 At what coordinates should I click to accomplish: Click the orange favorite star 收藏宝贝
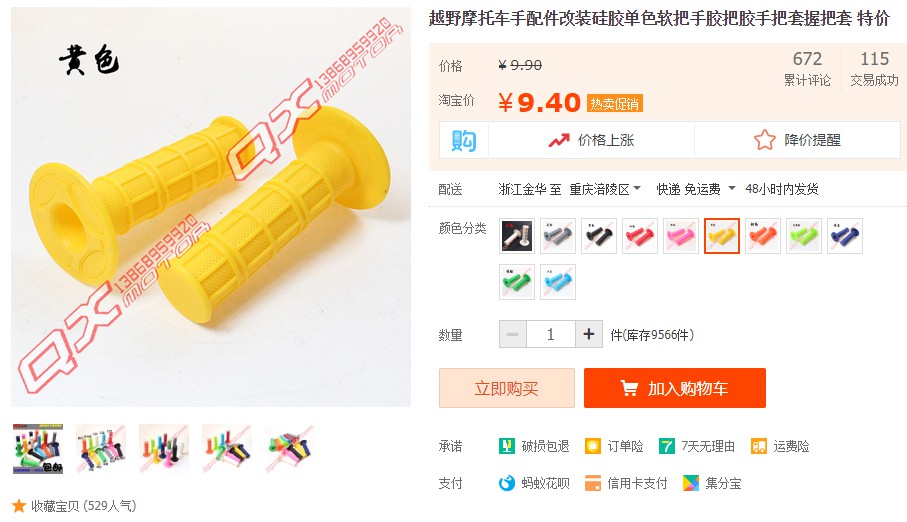coord(19,506)
